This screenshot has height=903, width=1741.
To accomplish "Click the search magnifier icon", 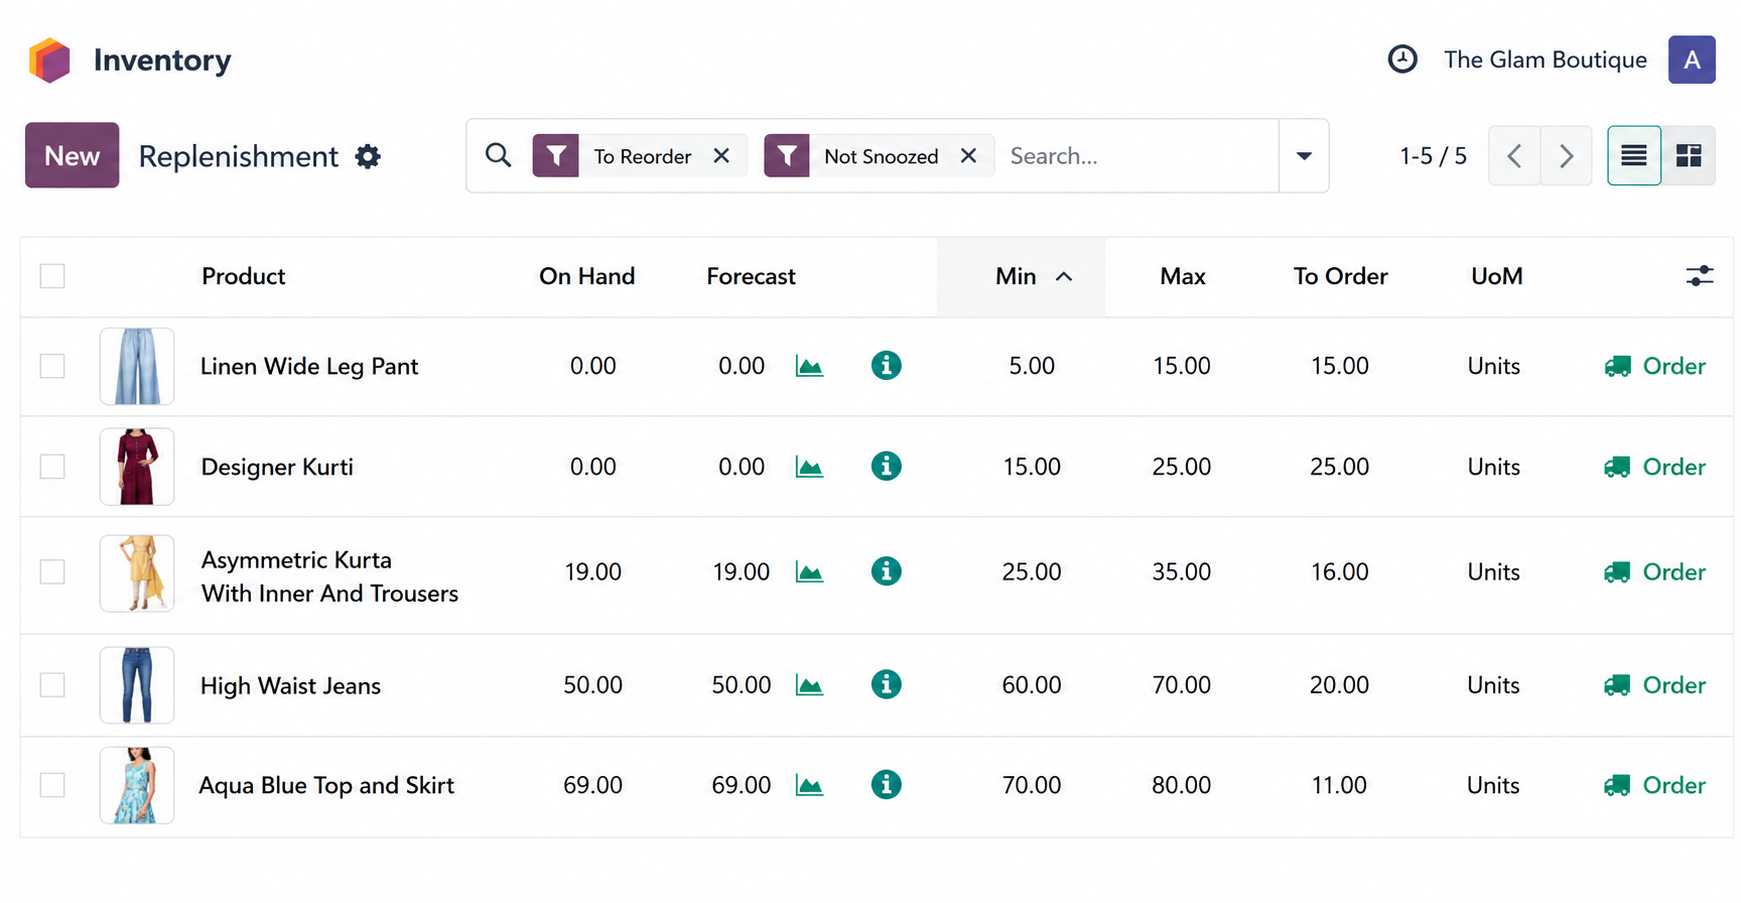I will [x=498, y=156].
